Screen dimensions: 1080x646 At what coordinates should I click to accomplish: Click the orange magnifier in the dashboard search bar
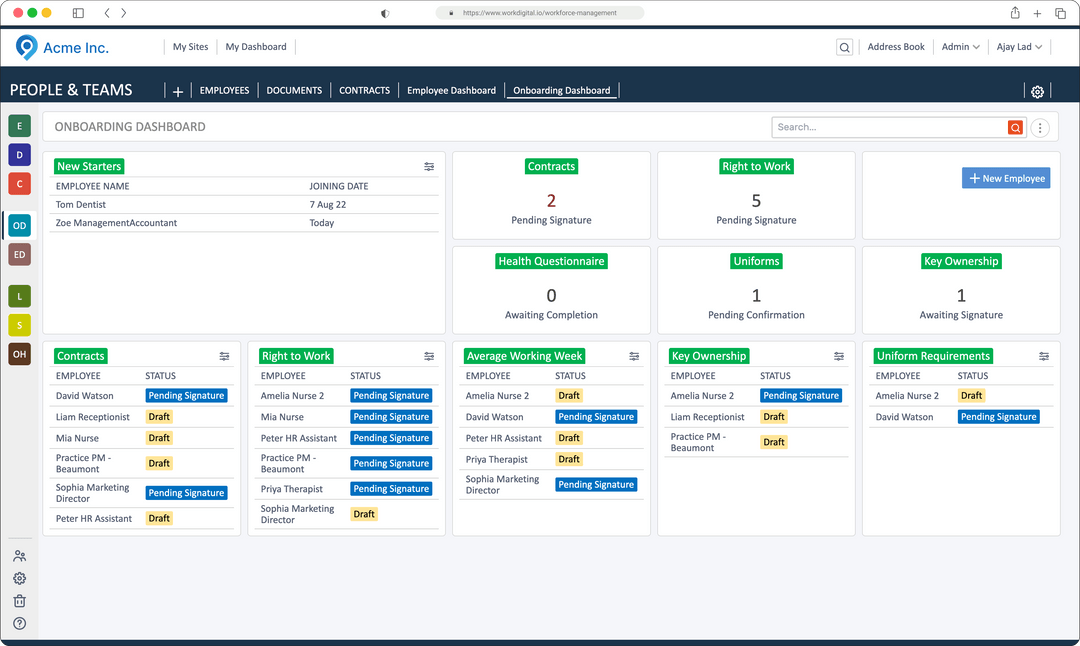(x=1015, y=128)
